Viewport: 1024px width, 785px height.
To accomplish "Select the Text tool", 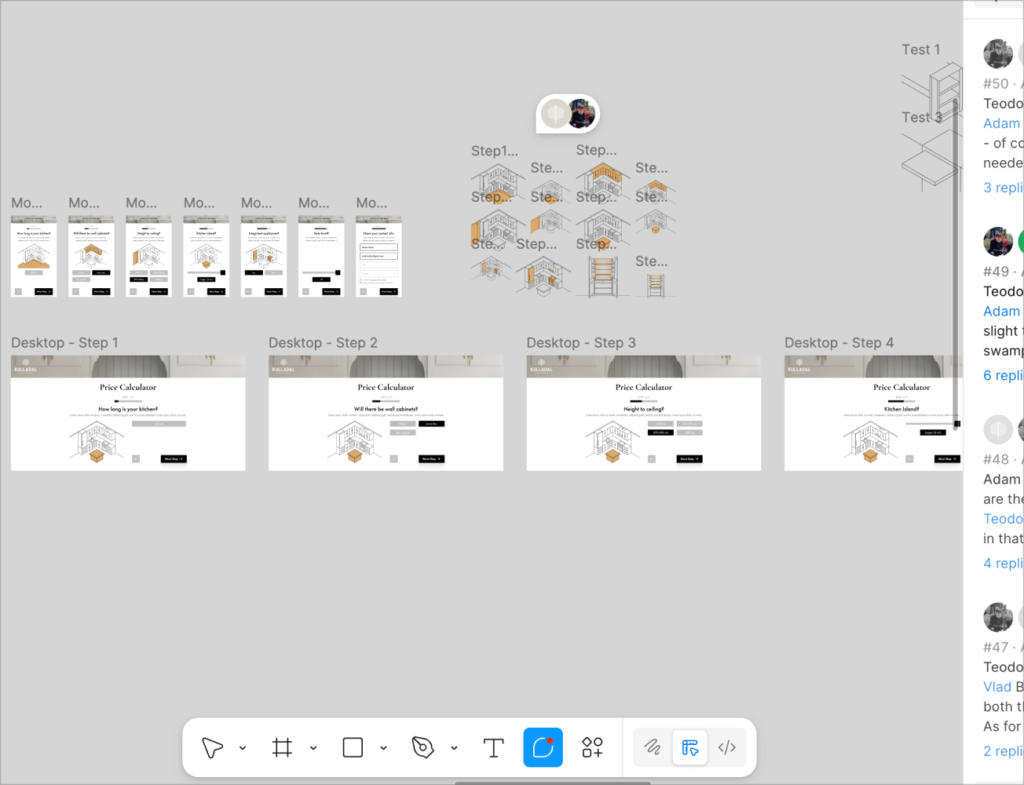I will [x=493, y=747].
